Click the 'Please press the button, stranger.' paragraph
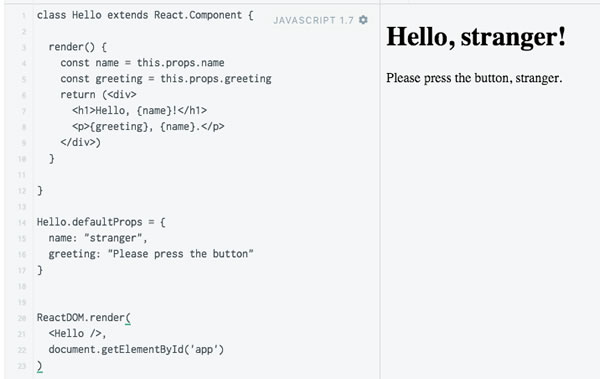The width and height of the screenshot is (600, 379). [x=474, y=78]
